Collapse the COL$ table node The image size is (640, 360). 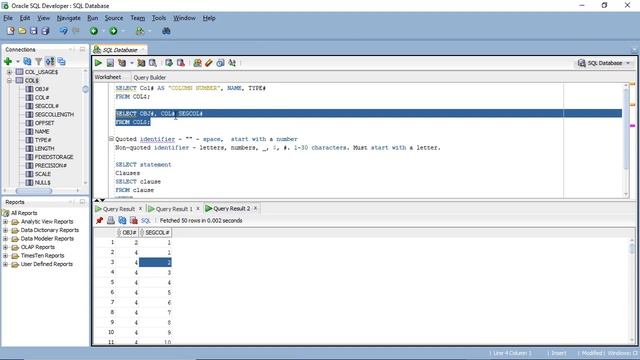pyautogui.click(x=9, y=80)
